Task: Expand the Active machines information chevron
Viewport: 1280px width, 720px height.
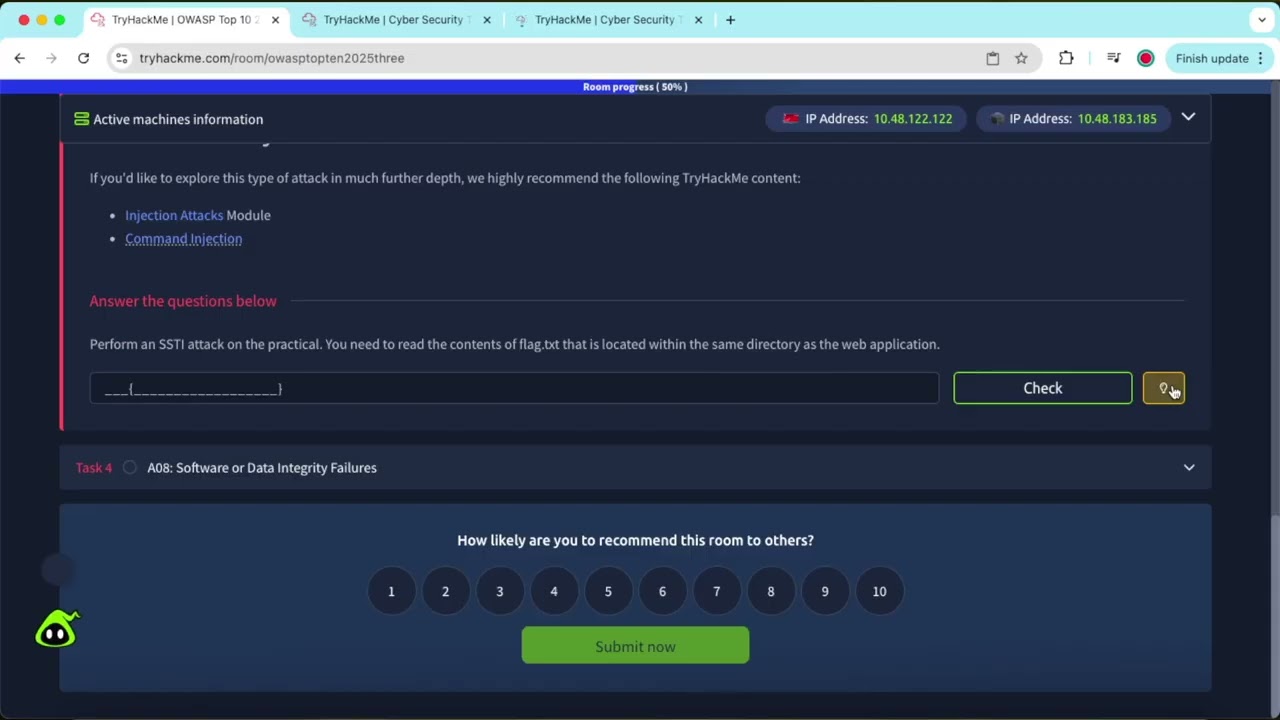Action: pyautogui.click(x=1188, y=117)
